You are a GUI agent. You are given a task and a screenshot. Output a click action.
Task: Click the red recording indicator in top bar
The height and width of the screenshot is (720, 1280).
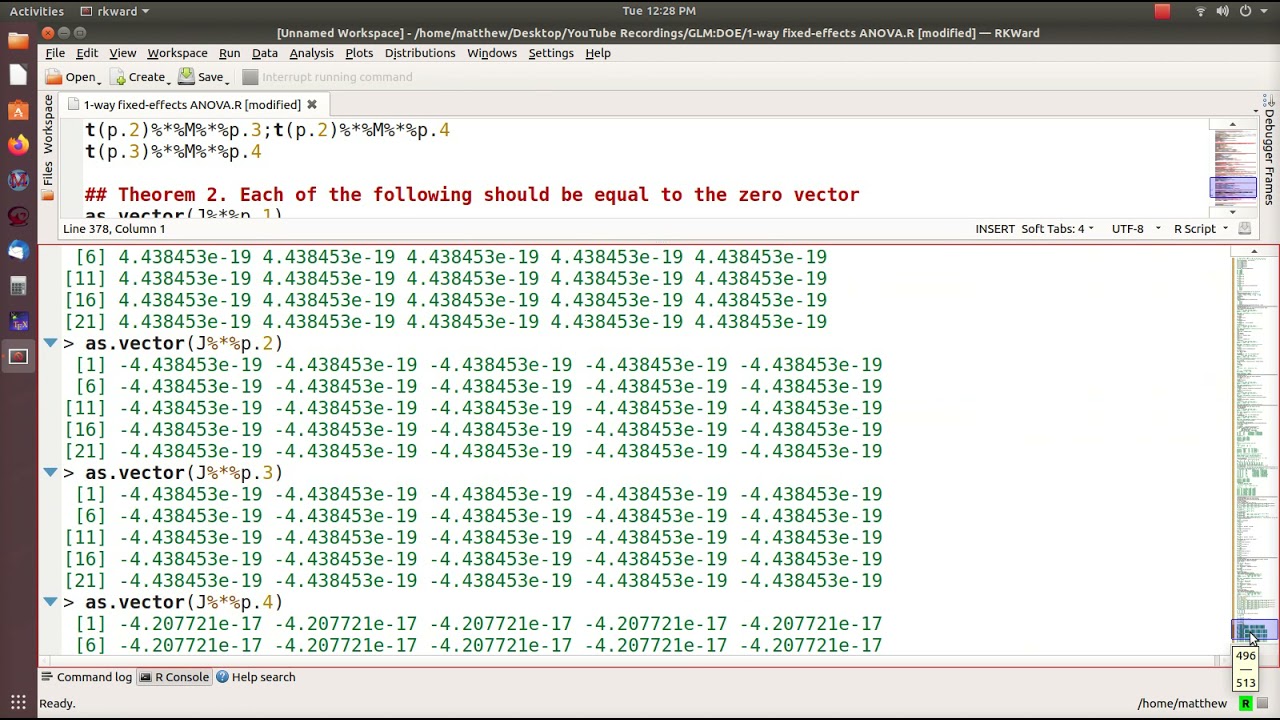click(1162, 11)
